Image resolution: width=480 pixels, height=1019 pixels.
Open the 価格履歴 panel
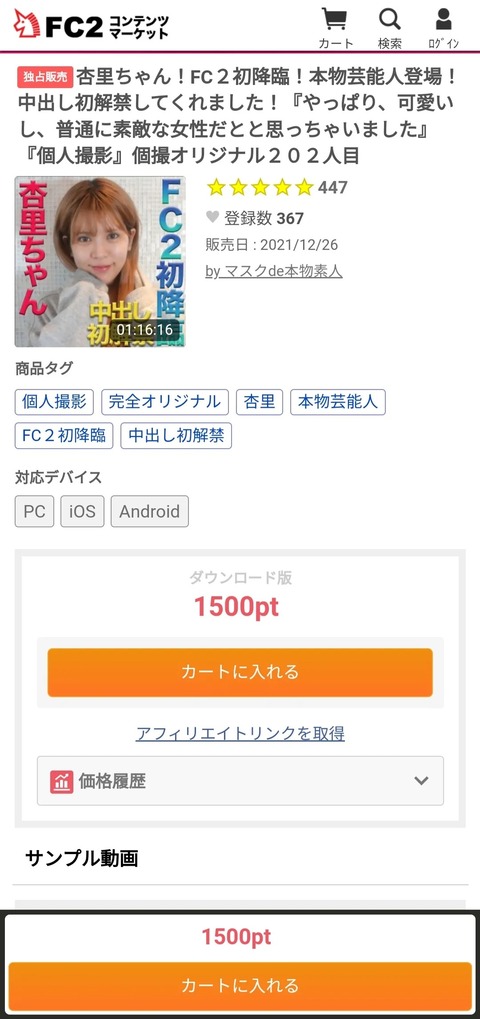coord(240,780)
